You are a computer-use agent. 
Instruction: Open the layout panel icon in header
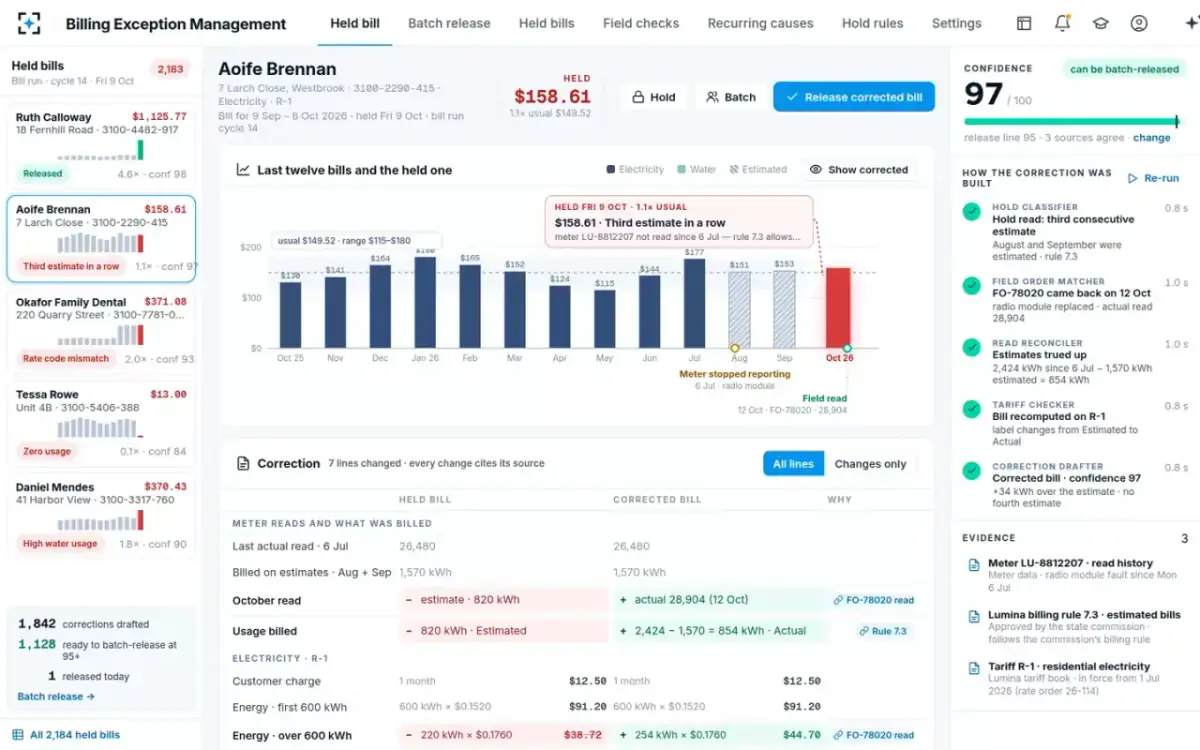tap(1024, 24)
